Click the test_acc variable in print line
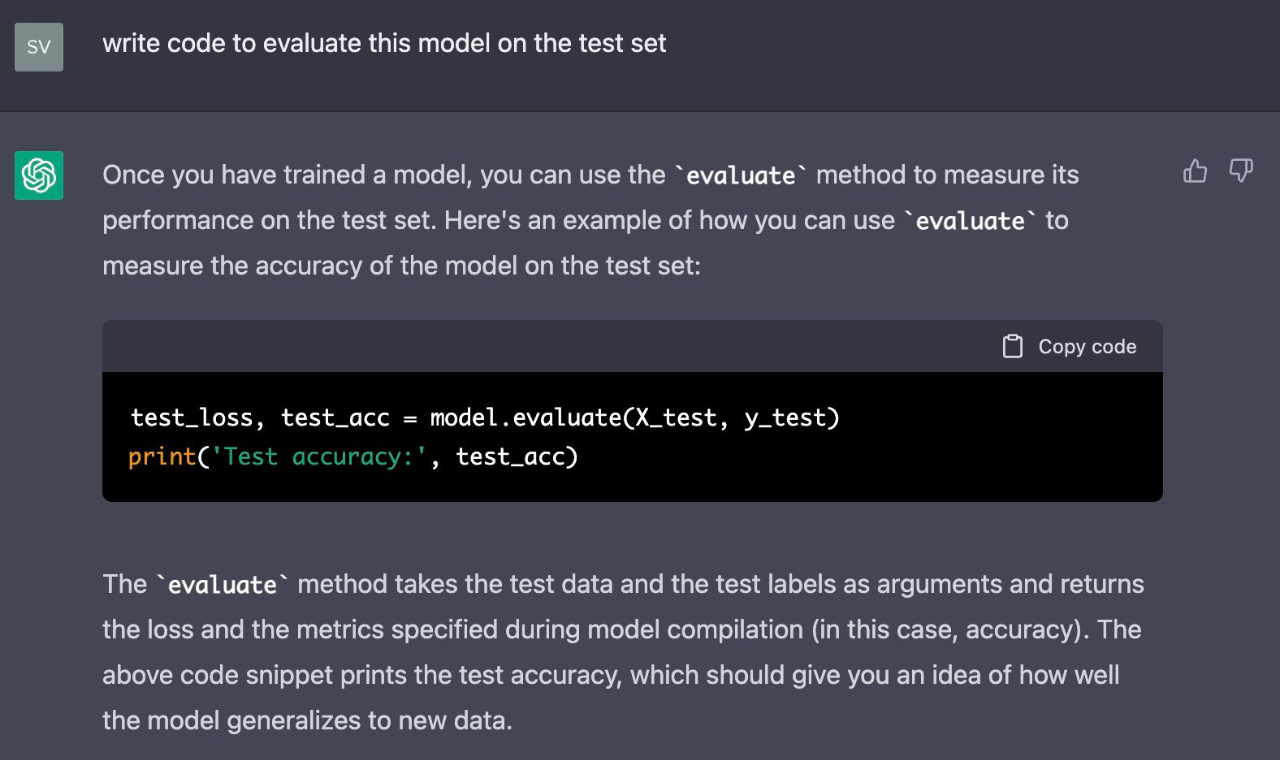Screen dimensions: 1280x760 point(511,458)
